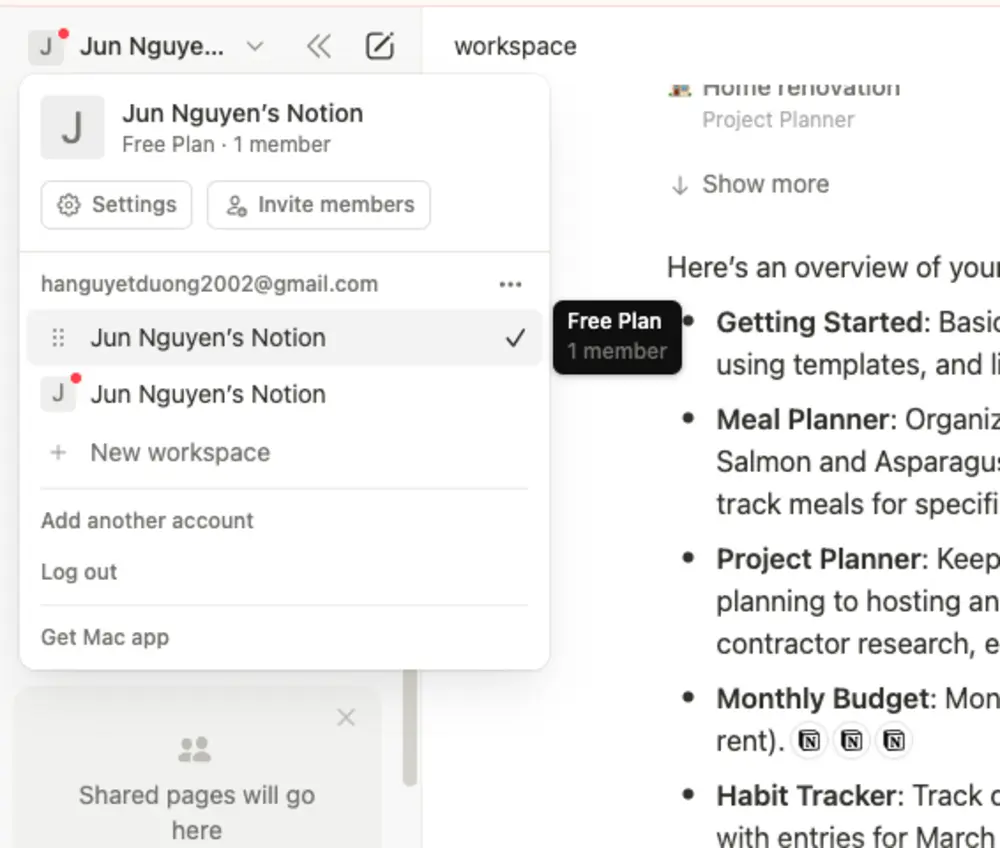The width and height of the screenshot is (1000, 848).
Task: Open workspace Settings
Action: pyautogui.click(x=117, y=205)
